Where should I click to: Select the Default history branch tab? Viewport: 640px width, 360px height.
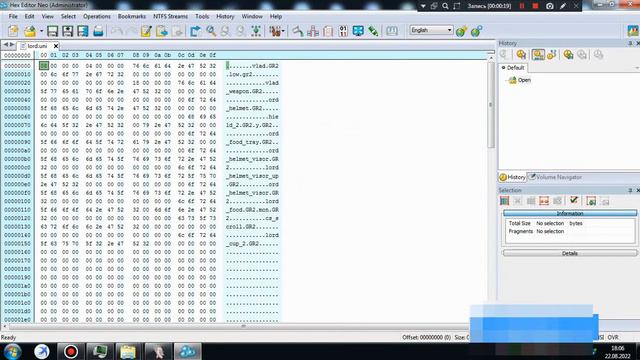click(x=513, y=68)
